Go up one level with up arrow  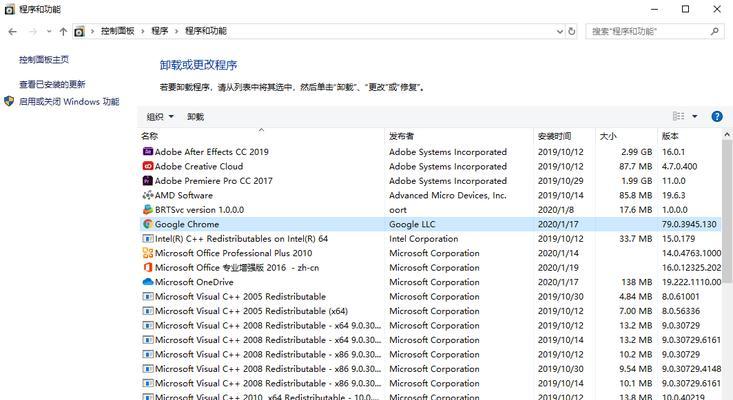[63, 31]
